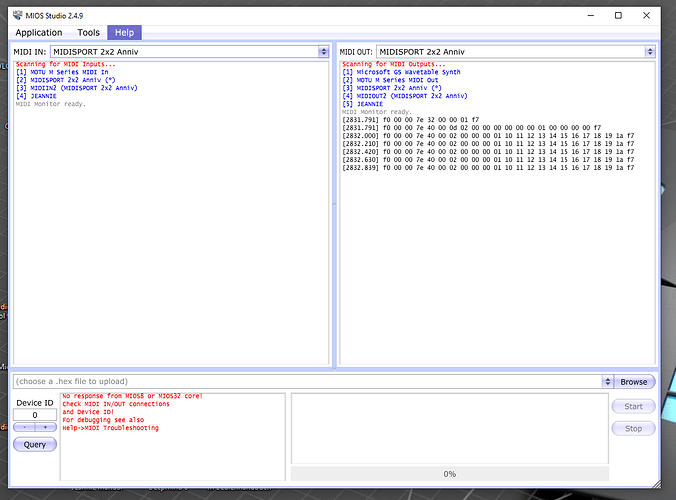Click the Start upload button
This screenshot has width=676, height=500.
[x=633, y=406]
